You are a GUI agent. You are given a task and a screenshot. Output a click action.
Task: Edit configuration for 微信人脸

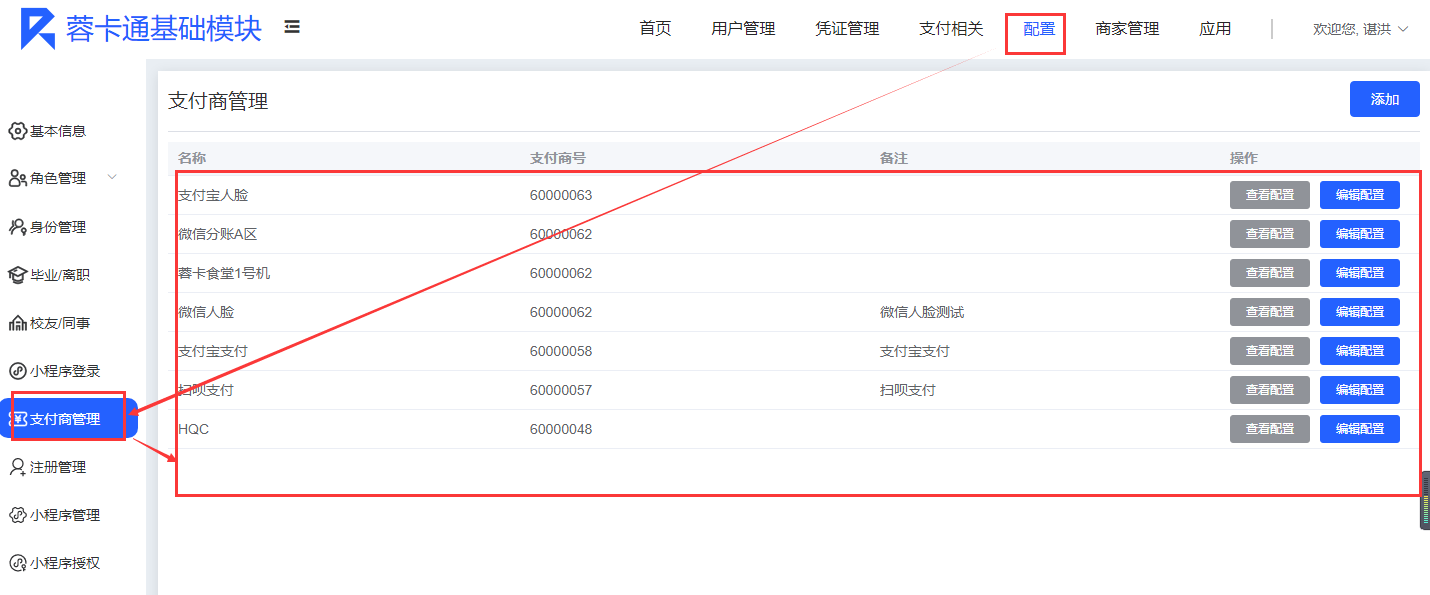[1359, 312]
